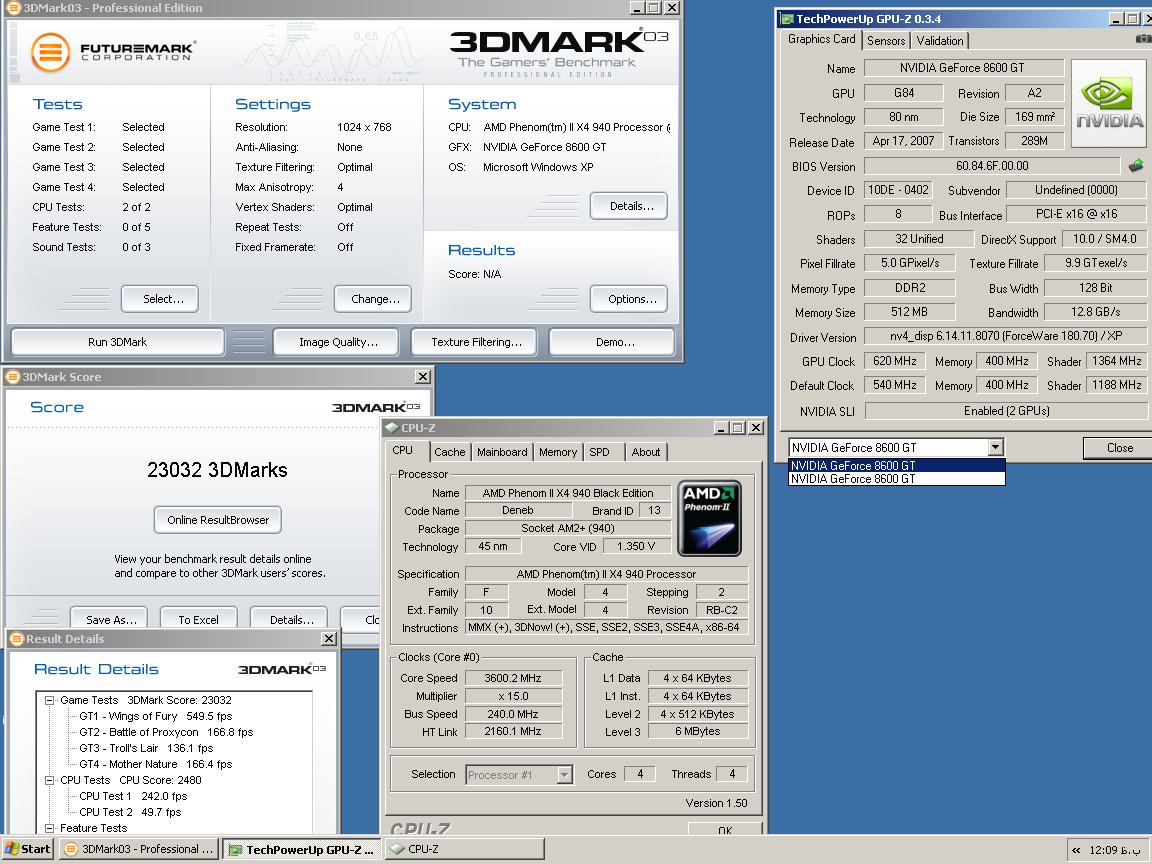Collapse the CPU Tests tree node
This screenshot has width=1152, height=864.
click(50, 780)
